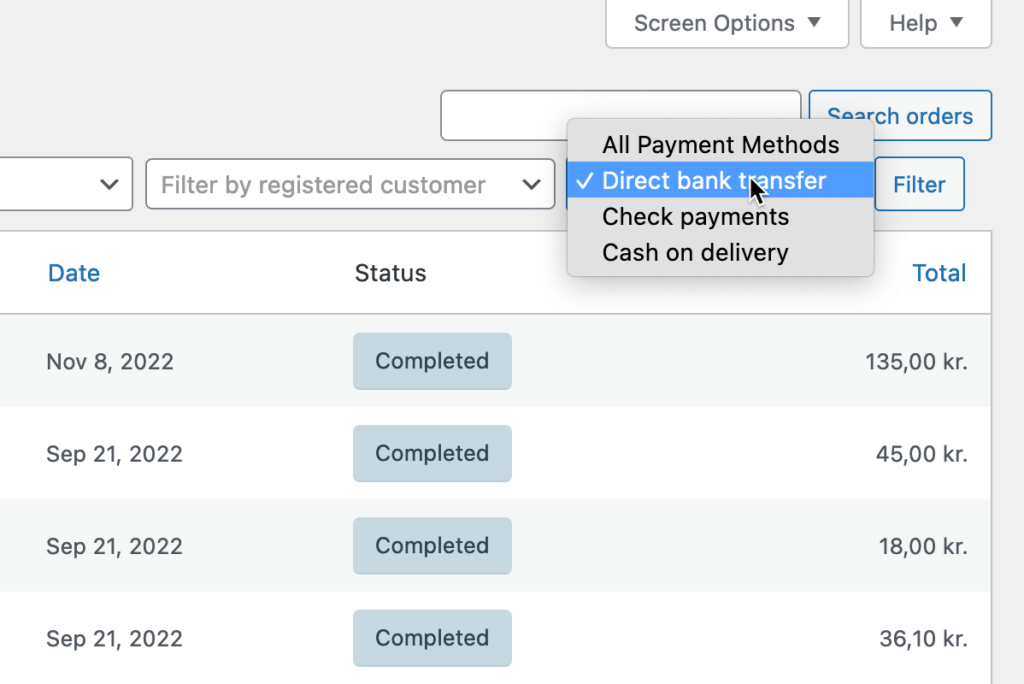Click the Completed badge on first Sep 21 order
This screenshot has height=684, width=1024.
tap(431, 453)
